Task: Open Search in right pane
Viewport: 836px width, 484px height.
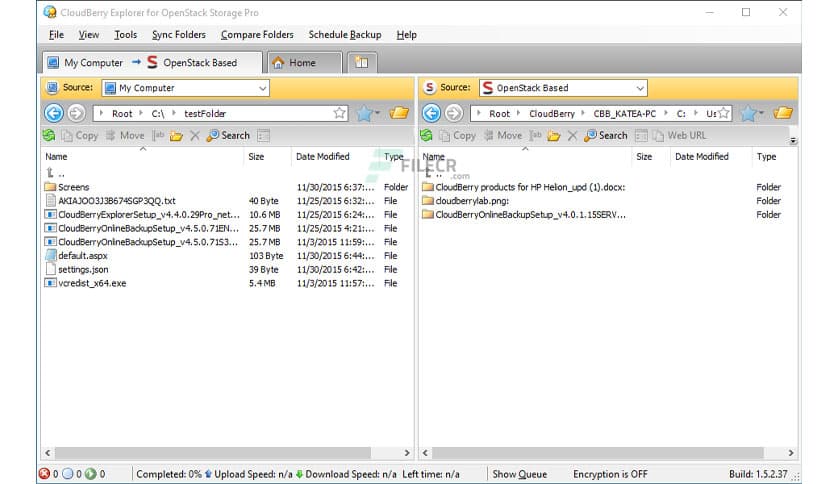Action: point(606,135)
